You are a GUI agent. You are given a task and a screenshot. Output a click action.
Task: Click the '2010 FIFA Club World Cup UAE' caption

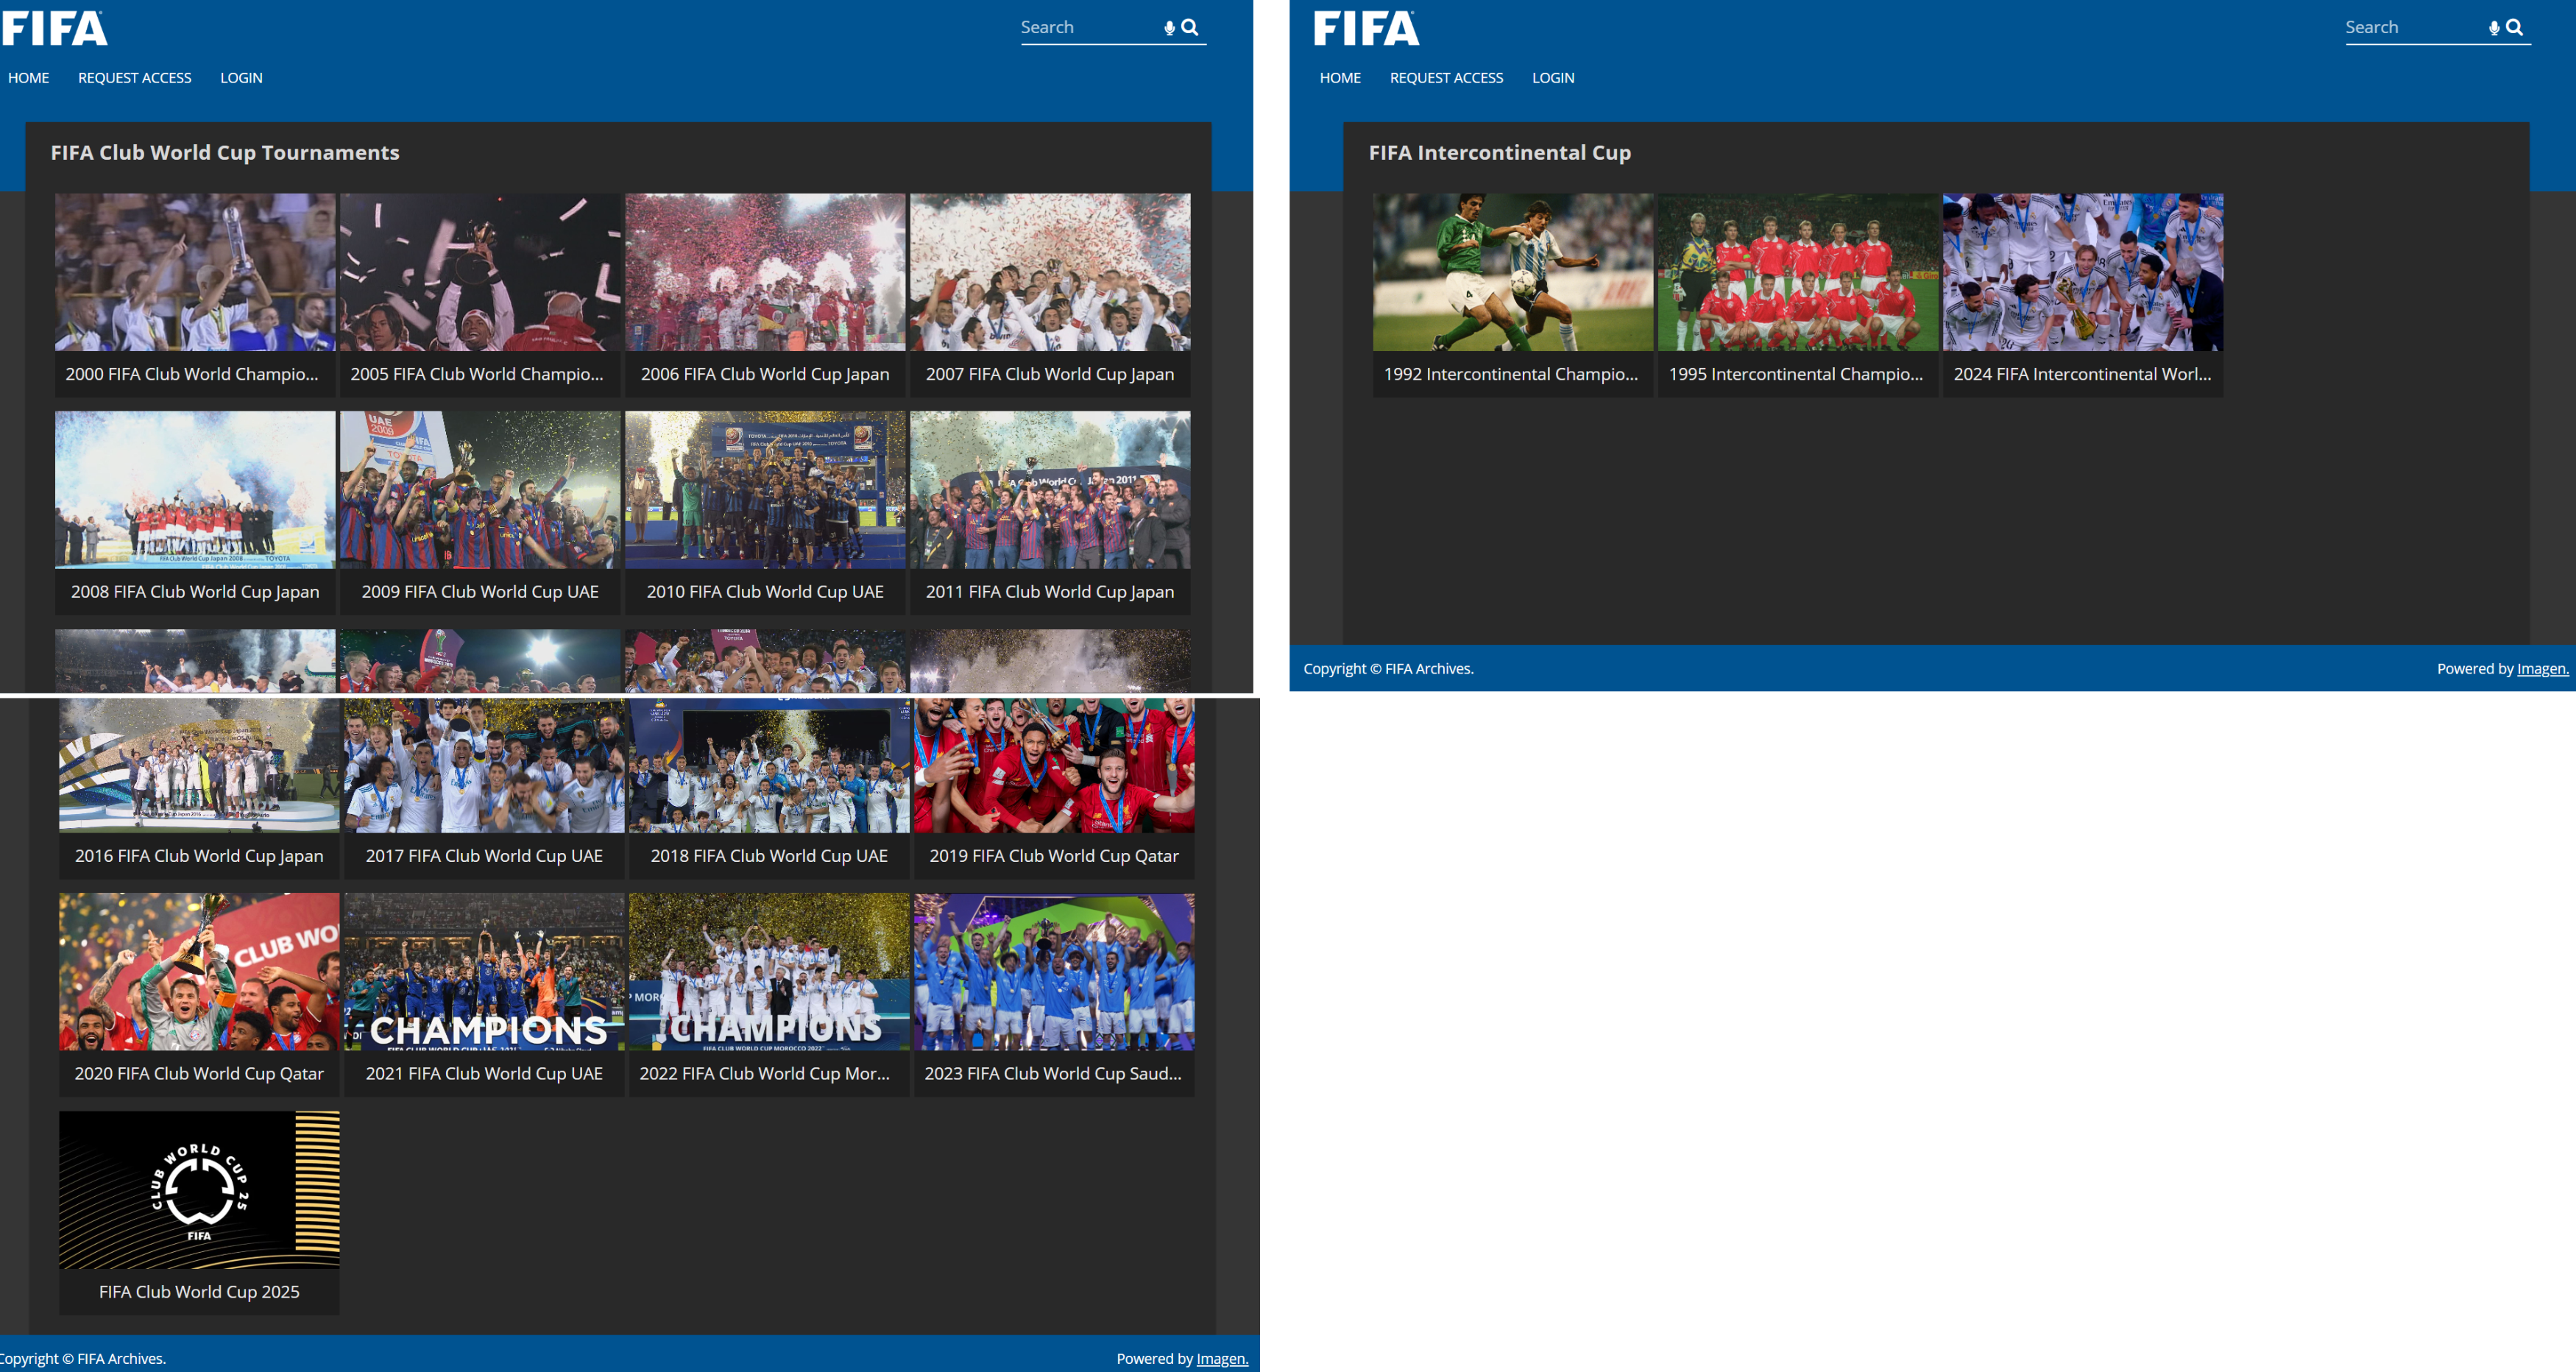point(765,592)
